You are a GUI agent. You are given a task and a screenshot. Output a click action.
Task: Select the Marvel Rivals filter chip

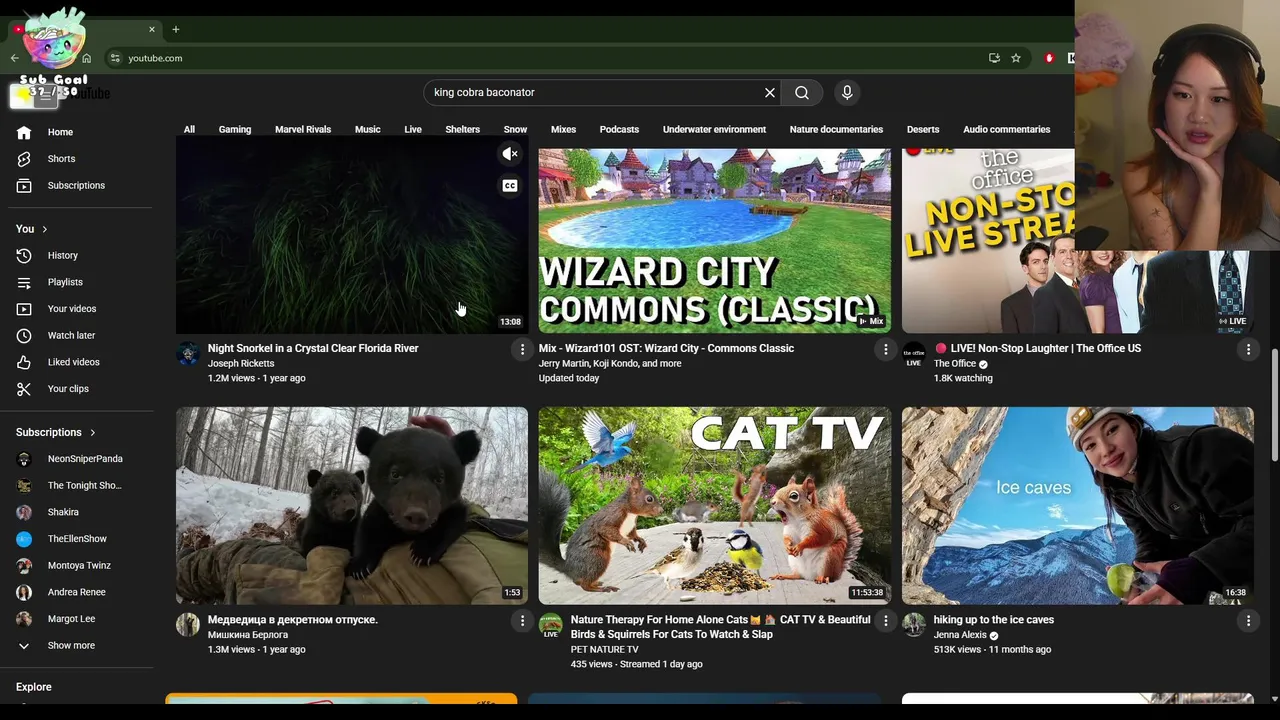coord(303,130)
